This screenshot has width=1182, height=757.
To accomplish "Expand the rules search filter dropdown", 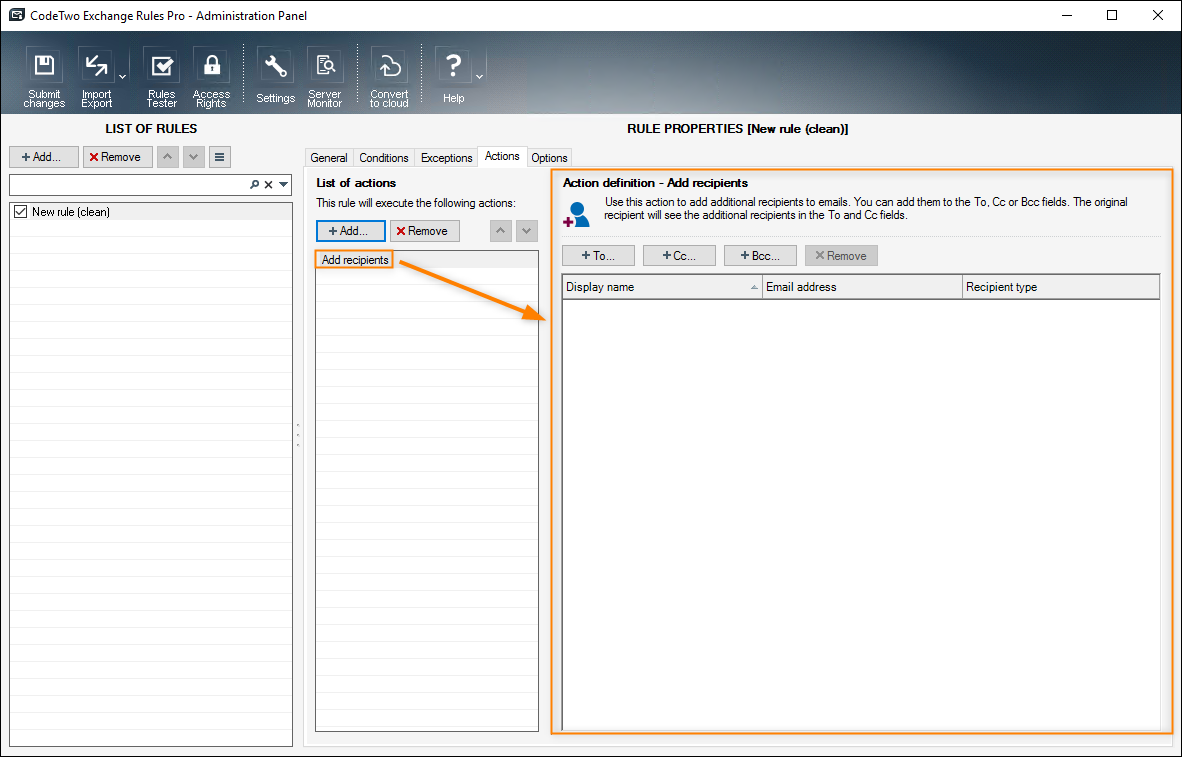I will 283,185.
